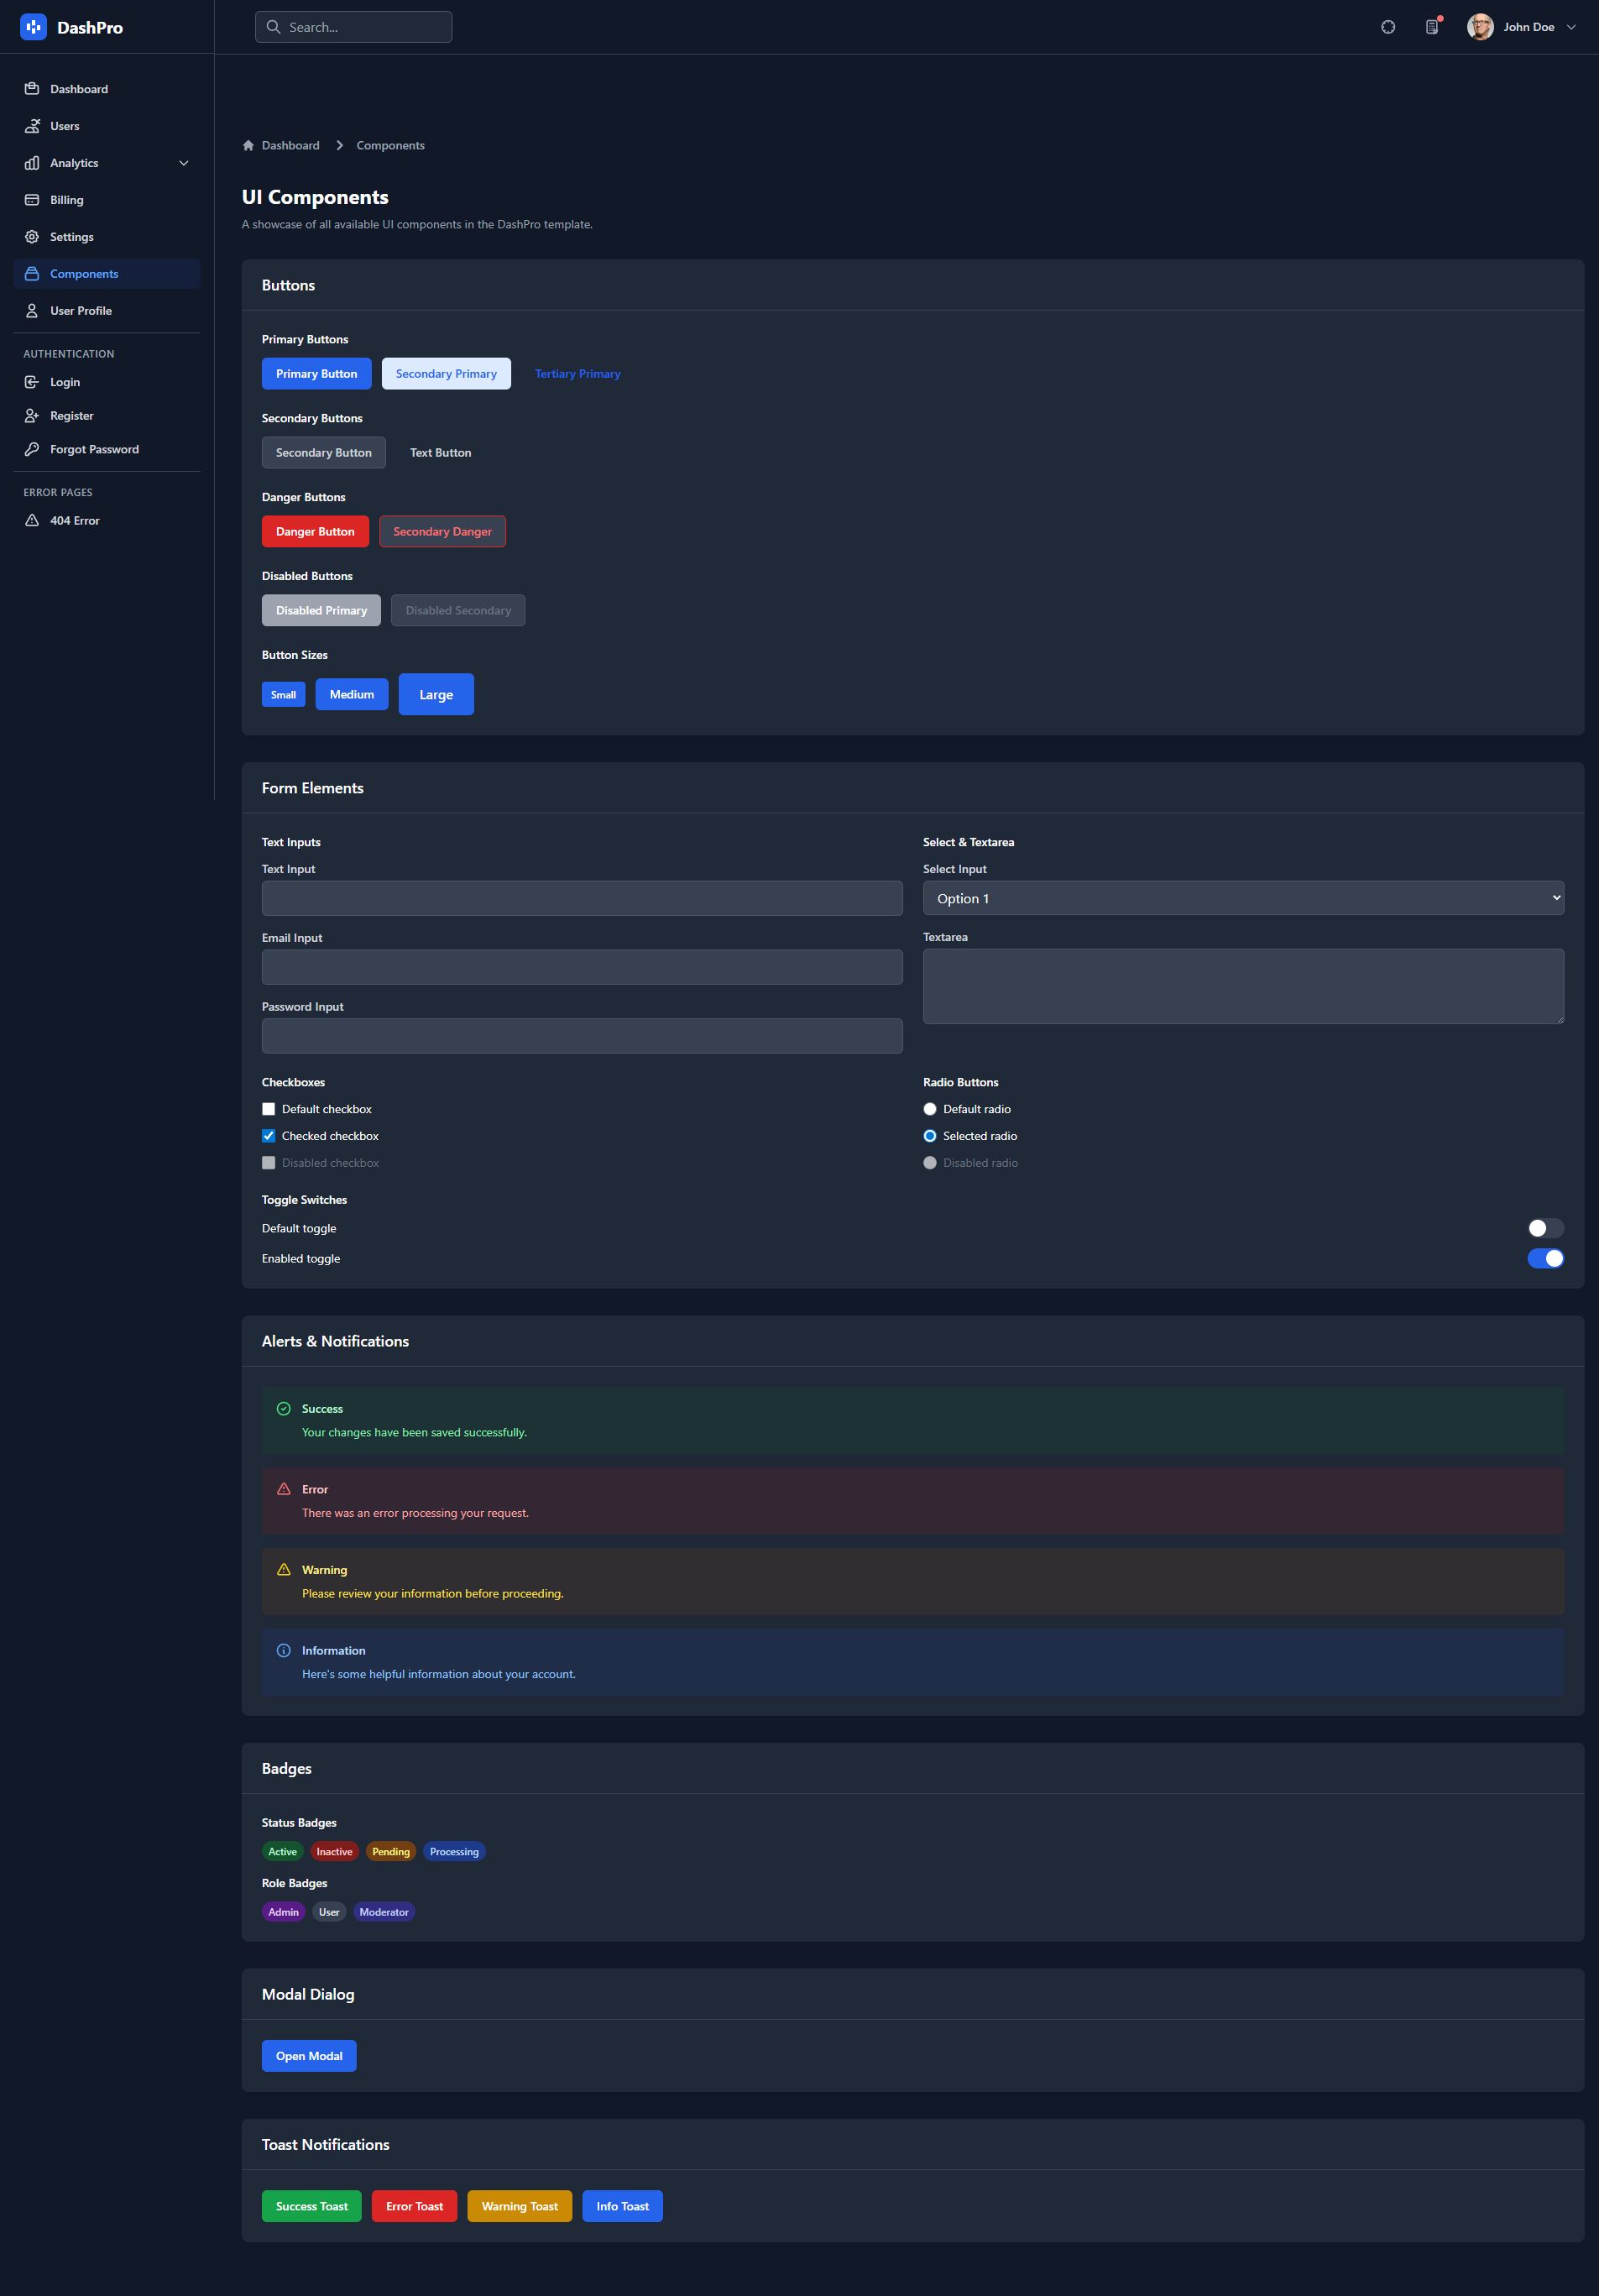This screenshot has height=2296, width=1599.
Task: Choose the Selected radio option
Action: [x=930, y=1136]
